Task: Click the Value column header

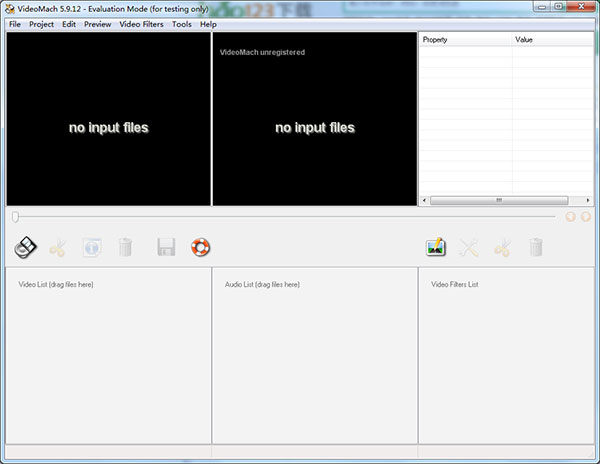Action: coord(553,40)
